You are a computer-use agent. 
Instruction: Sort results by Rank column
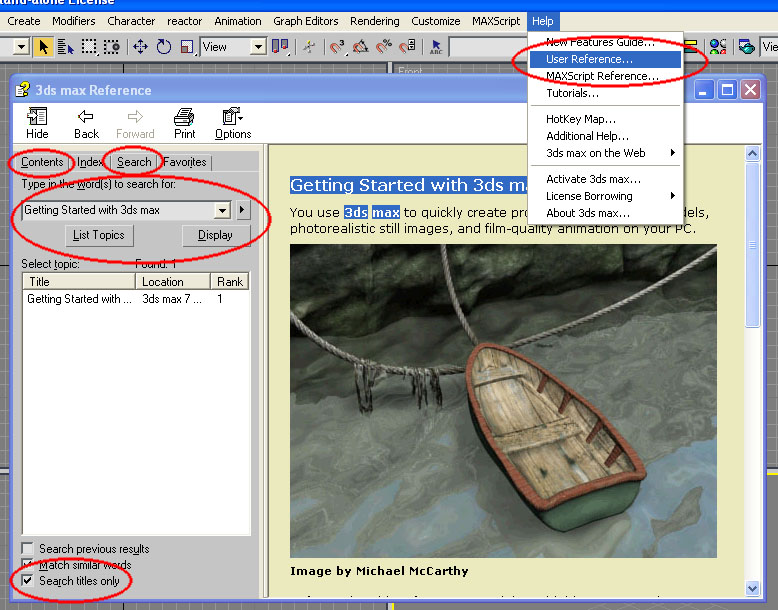(230, 281)
